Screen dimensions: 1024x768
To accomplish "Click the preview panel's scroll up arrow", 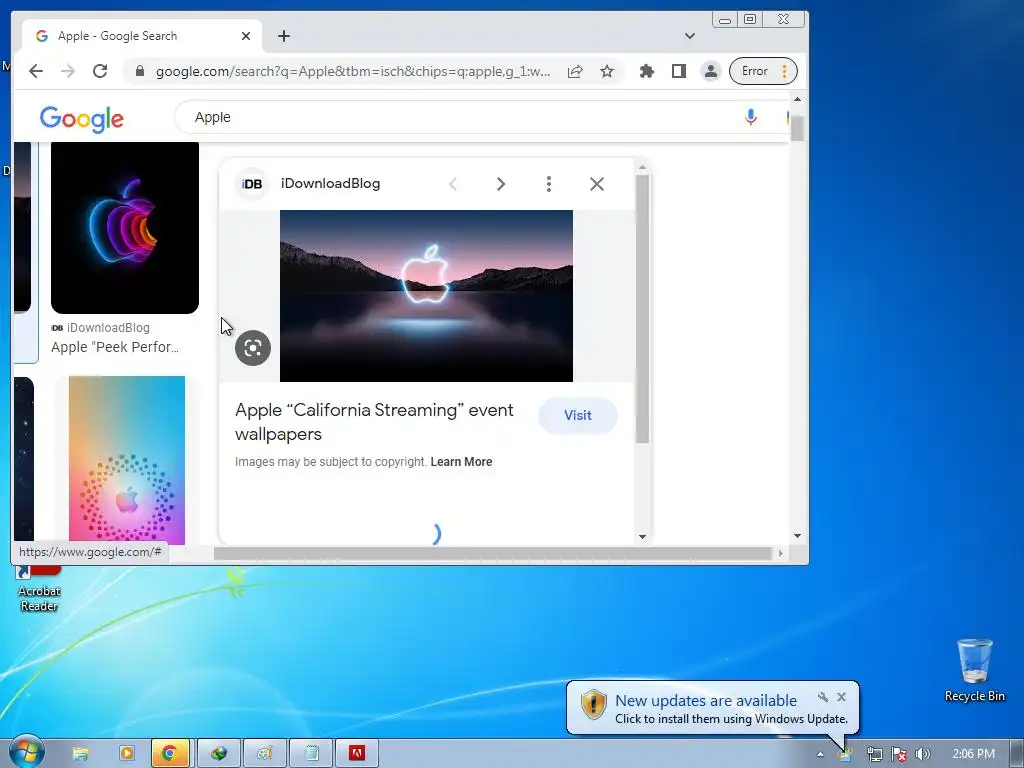I will 643,168.
